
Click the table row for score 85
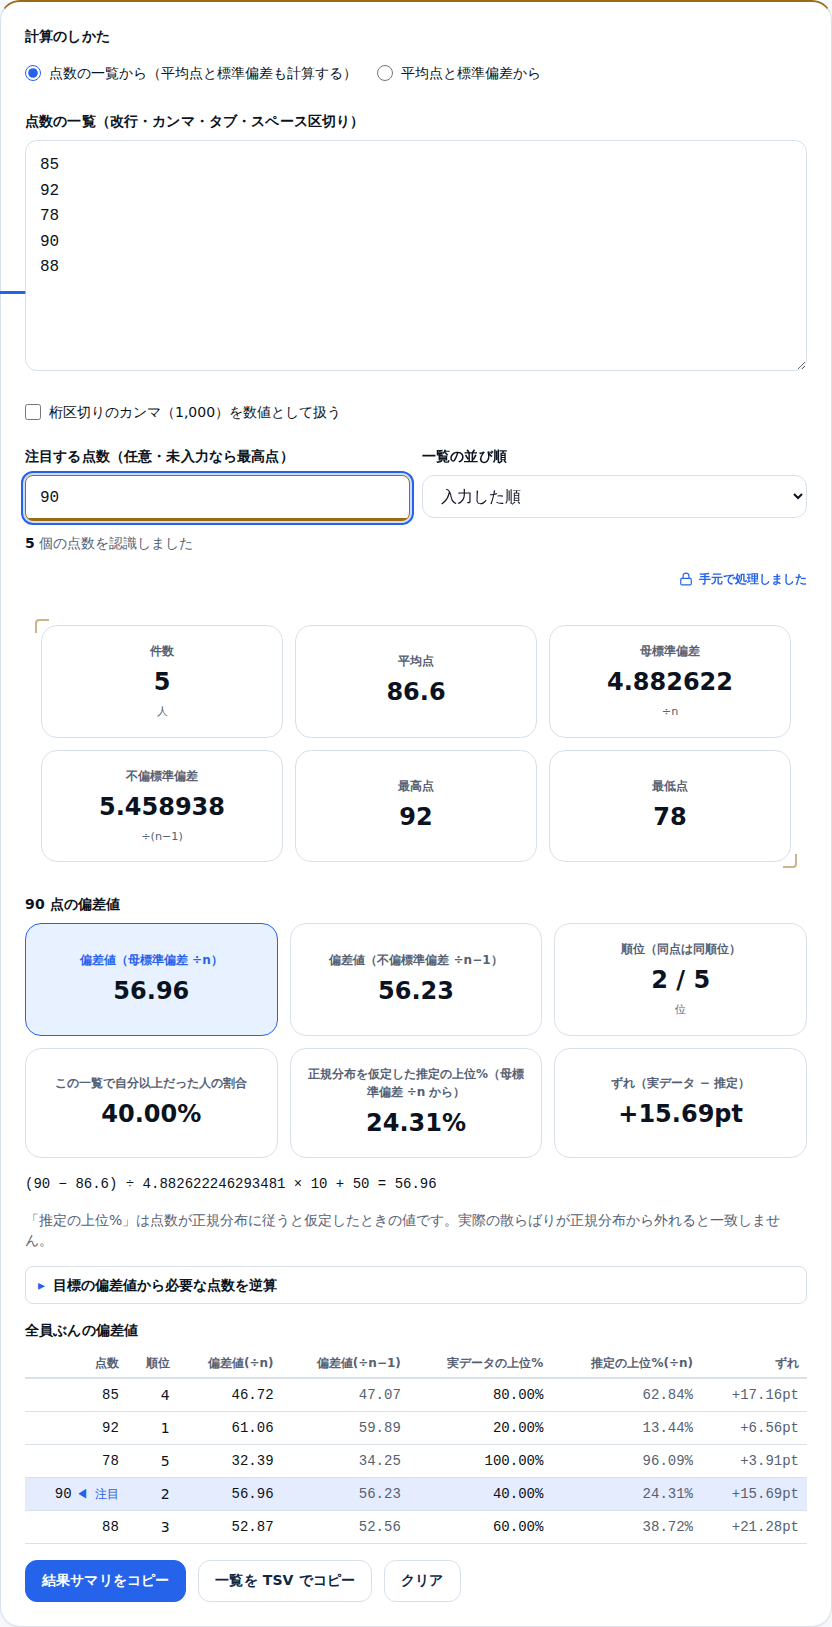pos(416,1395)
